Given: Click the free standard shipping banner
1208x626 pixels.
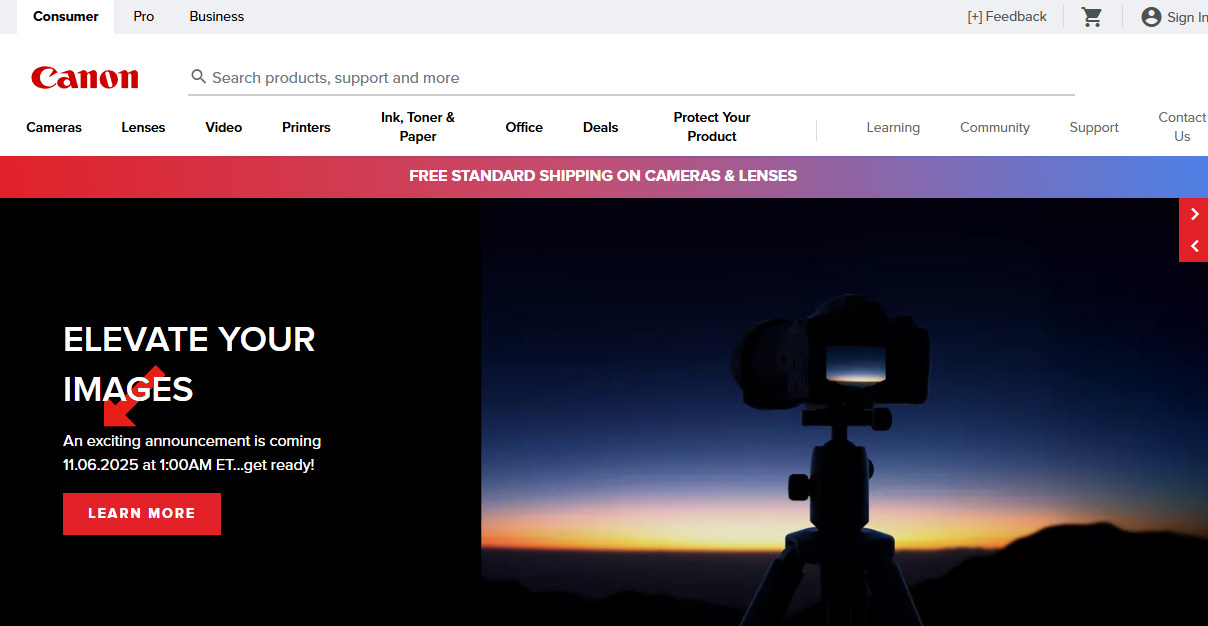Looking at the screenshot, I should [603, 176].
